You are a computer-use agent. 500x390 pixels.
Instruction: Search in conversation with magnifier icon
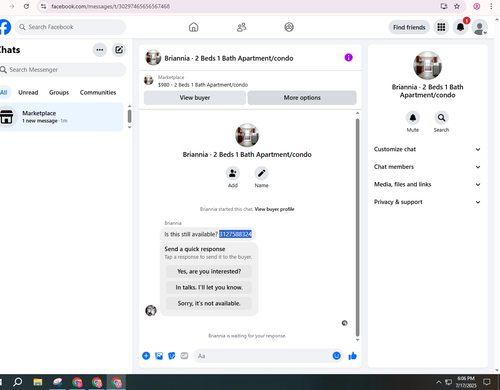(441, 118)
